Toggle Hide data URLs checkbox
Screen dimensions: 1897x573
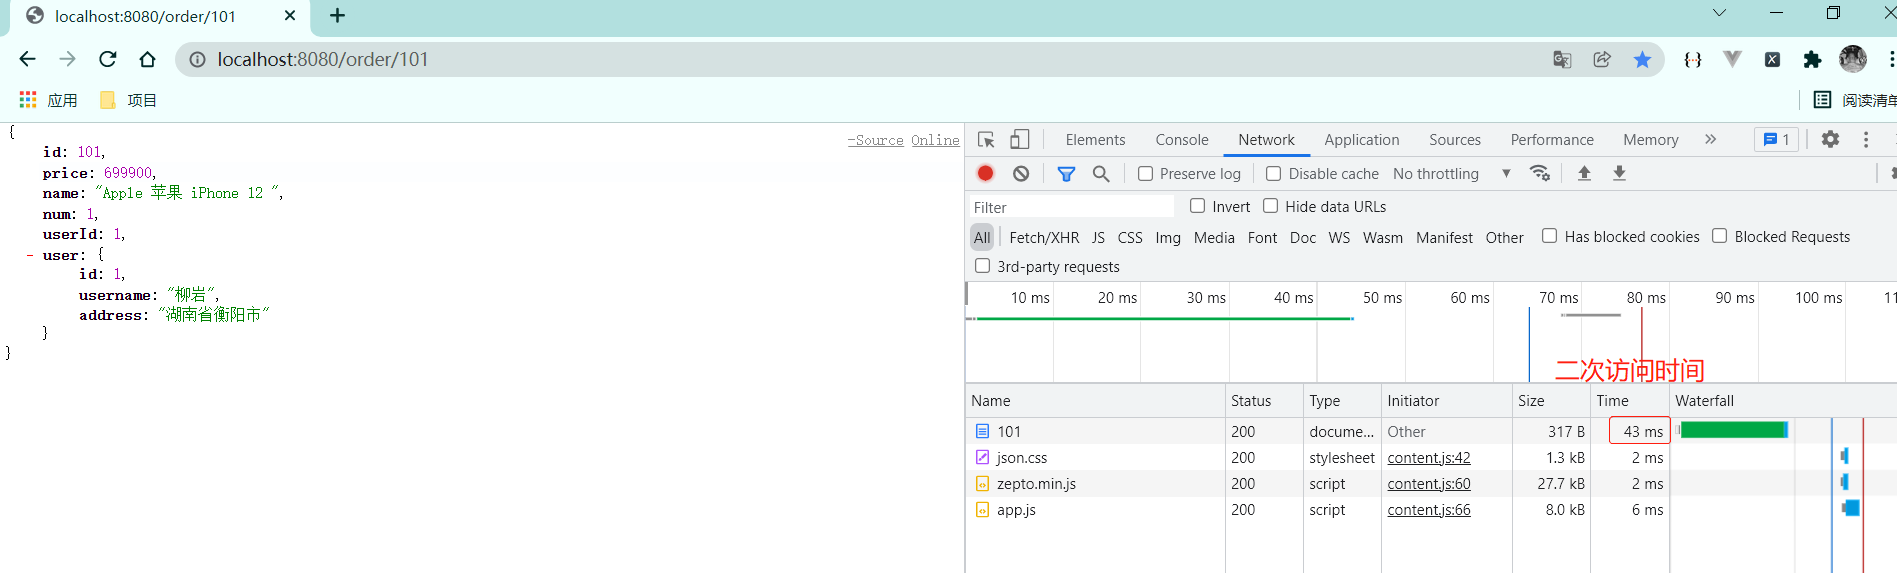(x=1271, y=205)
